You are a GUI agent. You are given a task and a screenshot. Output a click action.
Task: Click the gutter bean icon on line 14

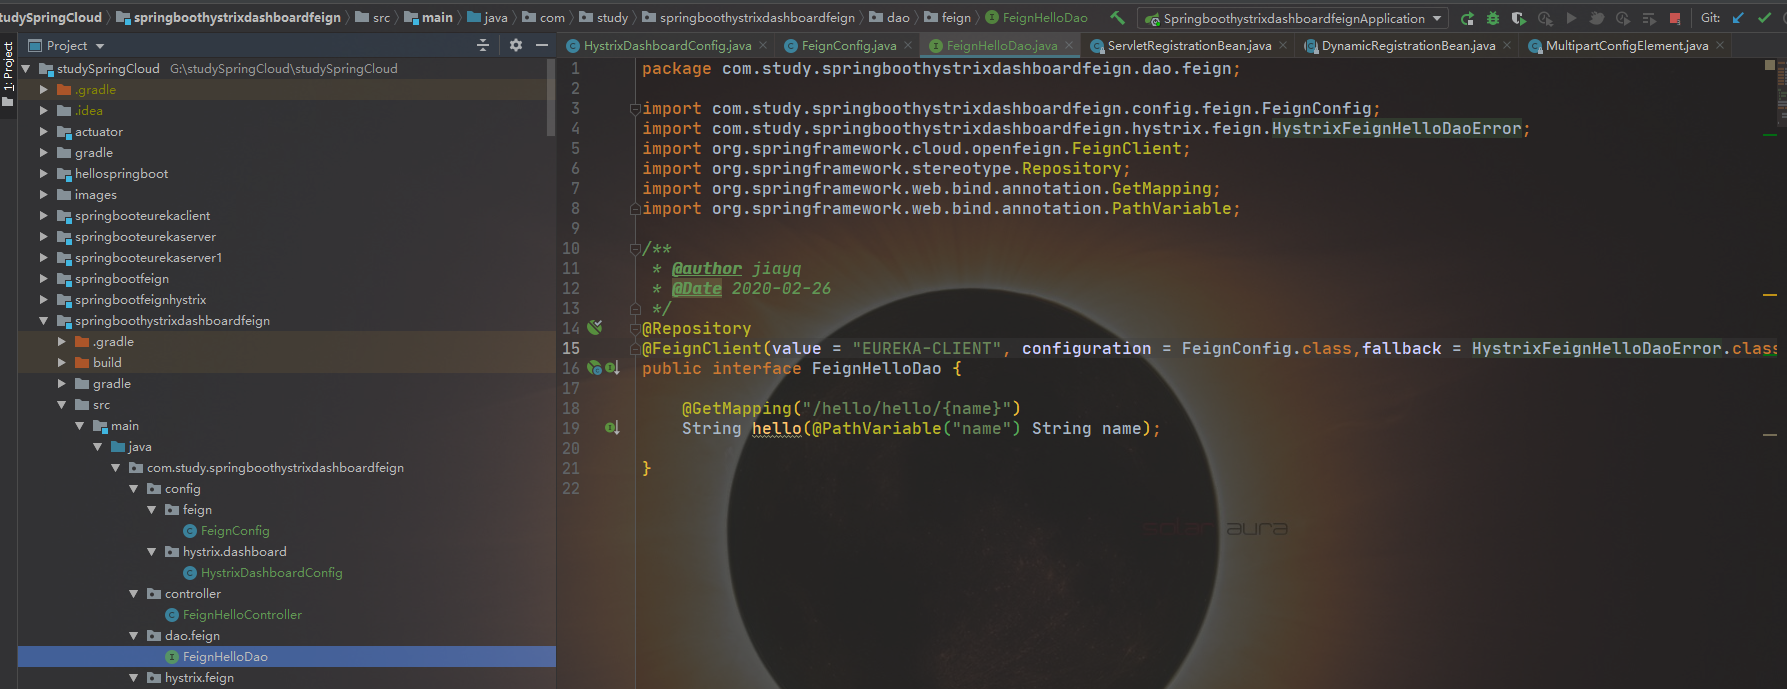(x=595, y=328)
